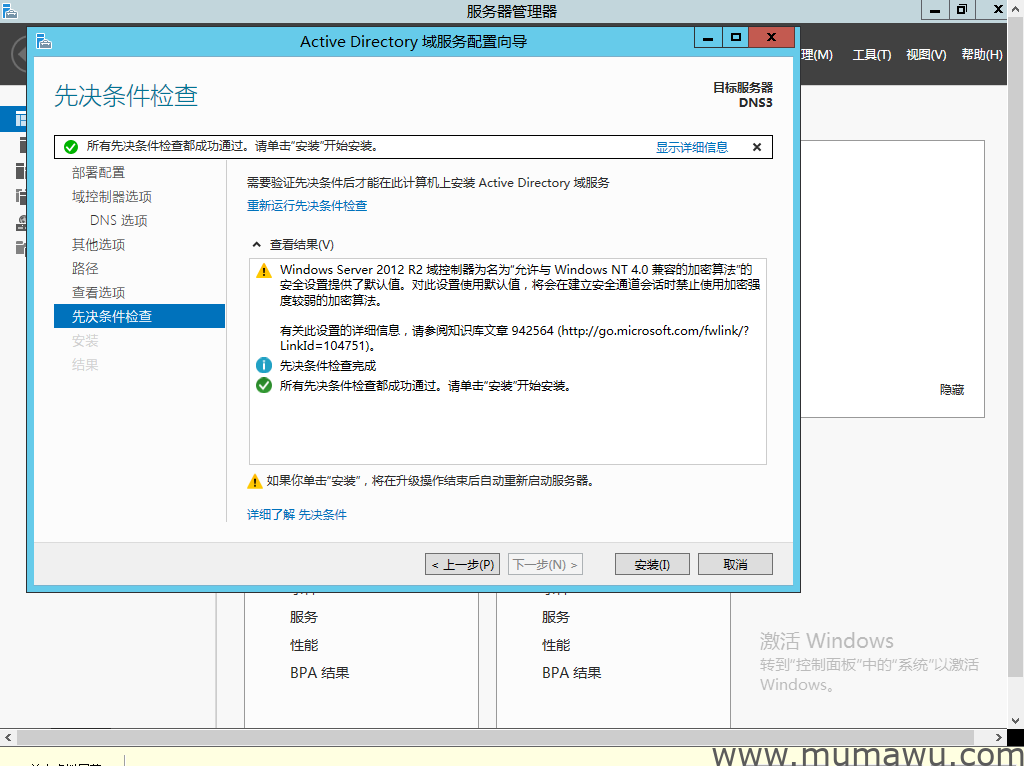Click the green checkmark in the notification banner
The height and width of the screenshot is (766, 1024).
click(x=71, y=147)
